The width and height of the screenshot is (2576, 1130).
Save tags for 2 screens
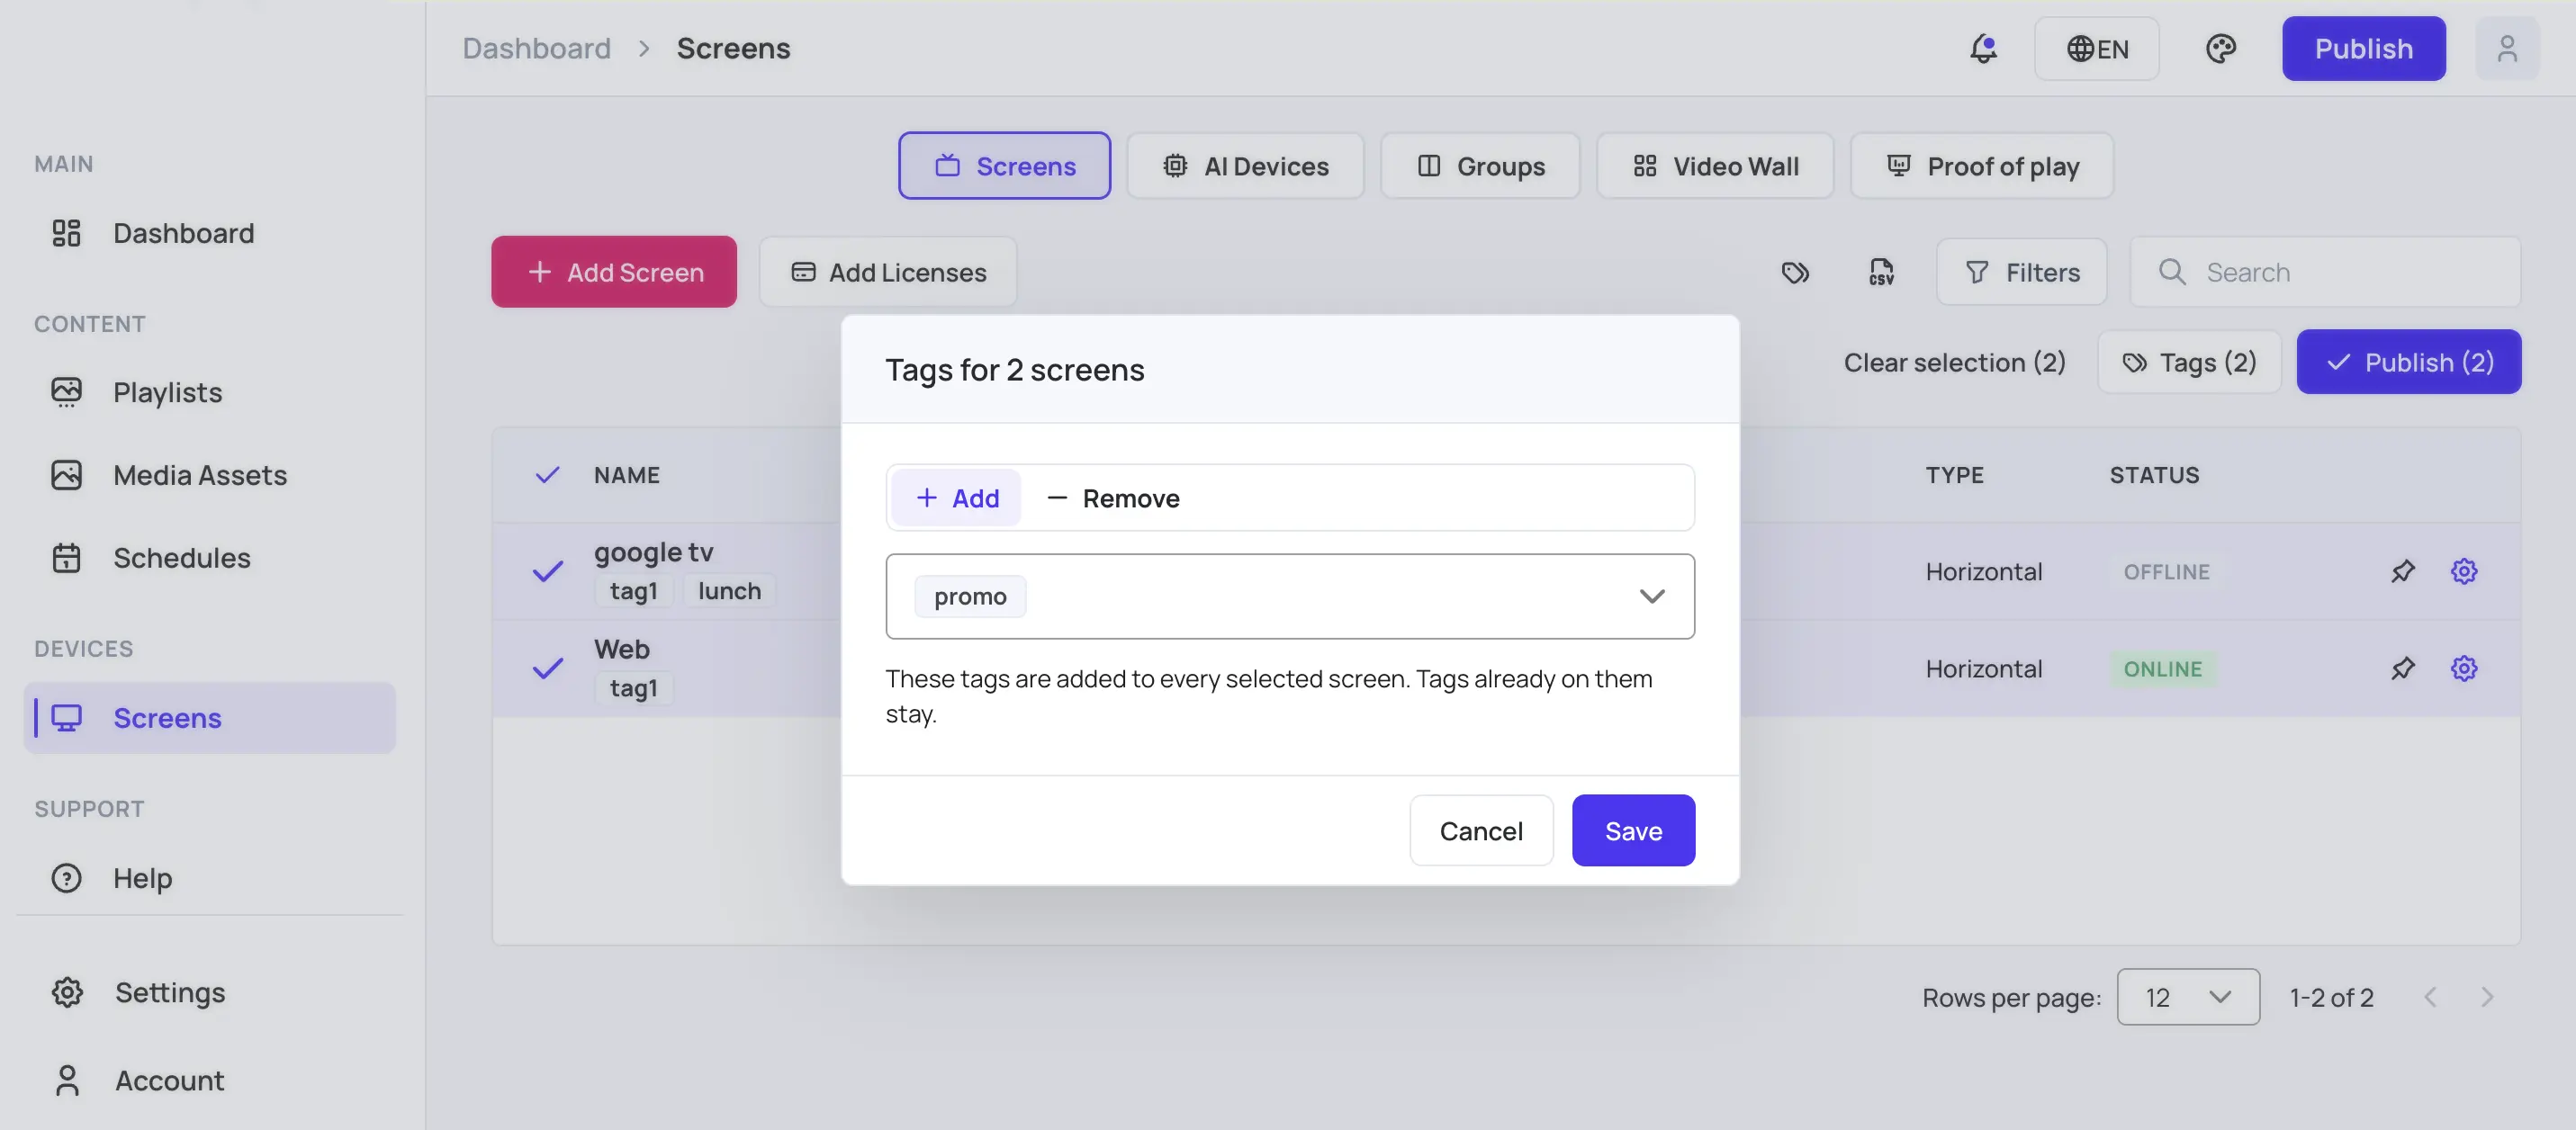[1633, 831]
